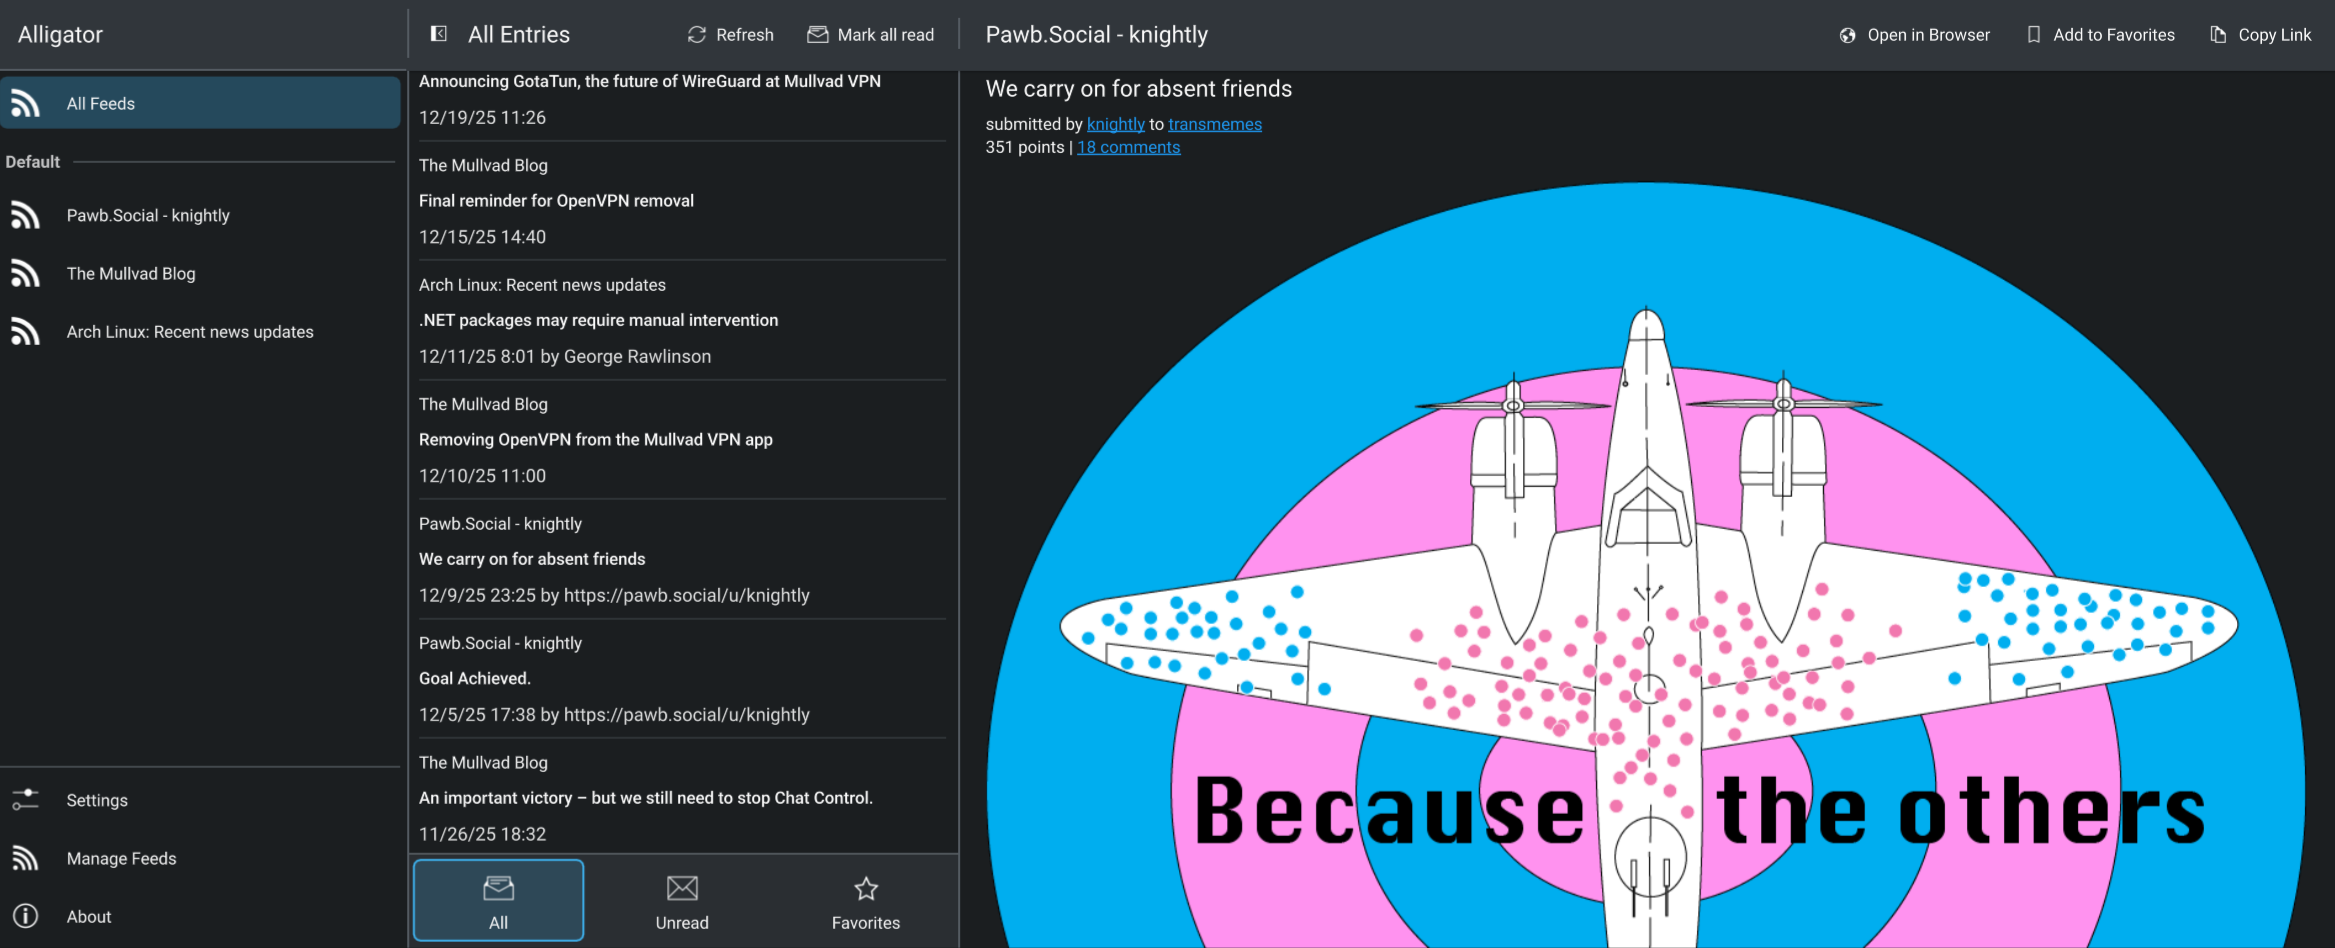
Task: Toggle the sidebar collapse icon
Action: click(x=438, y=34)
